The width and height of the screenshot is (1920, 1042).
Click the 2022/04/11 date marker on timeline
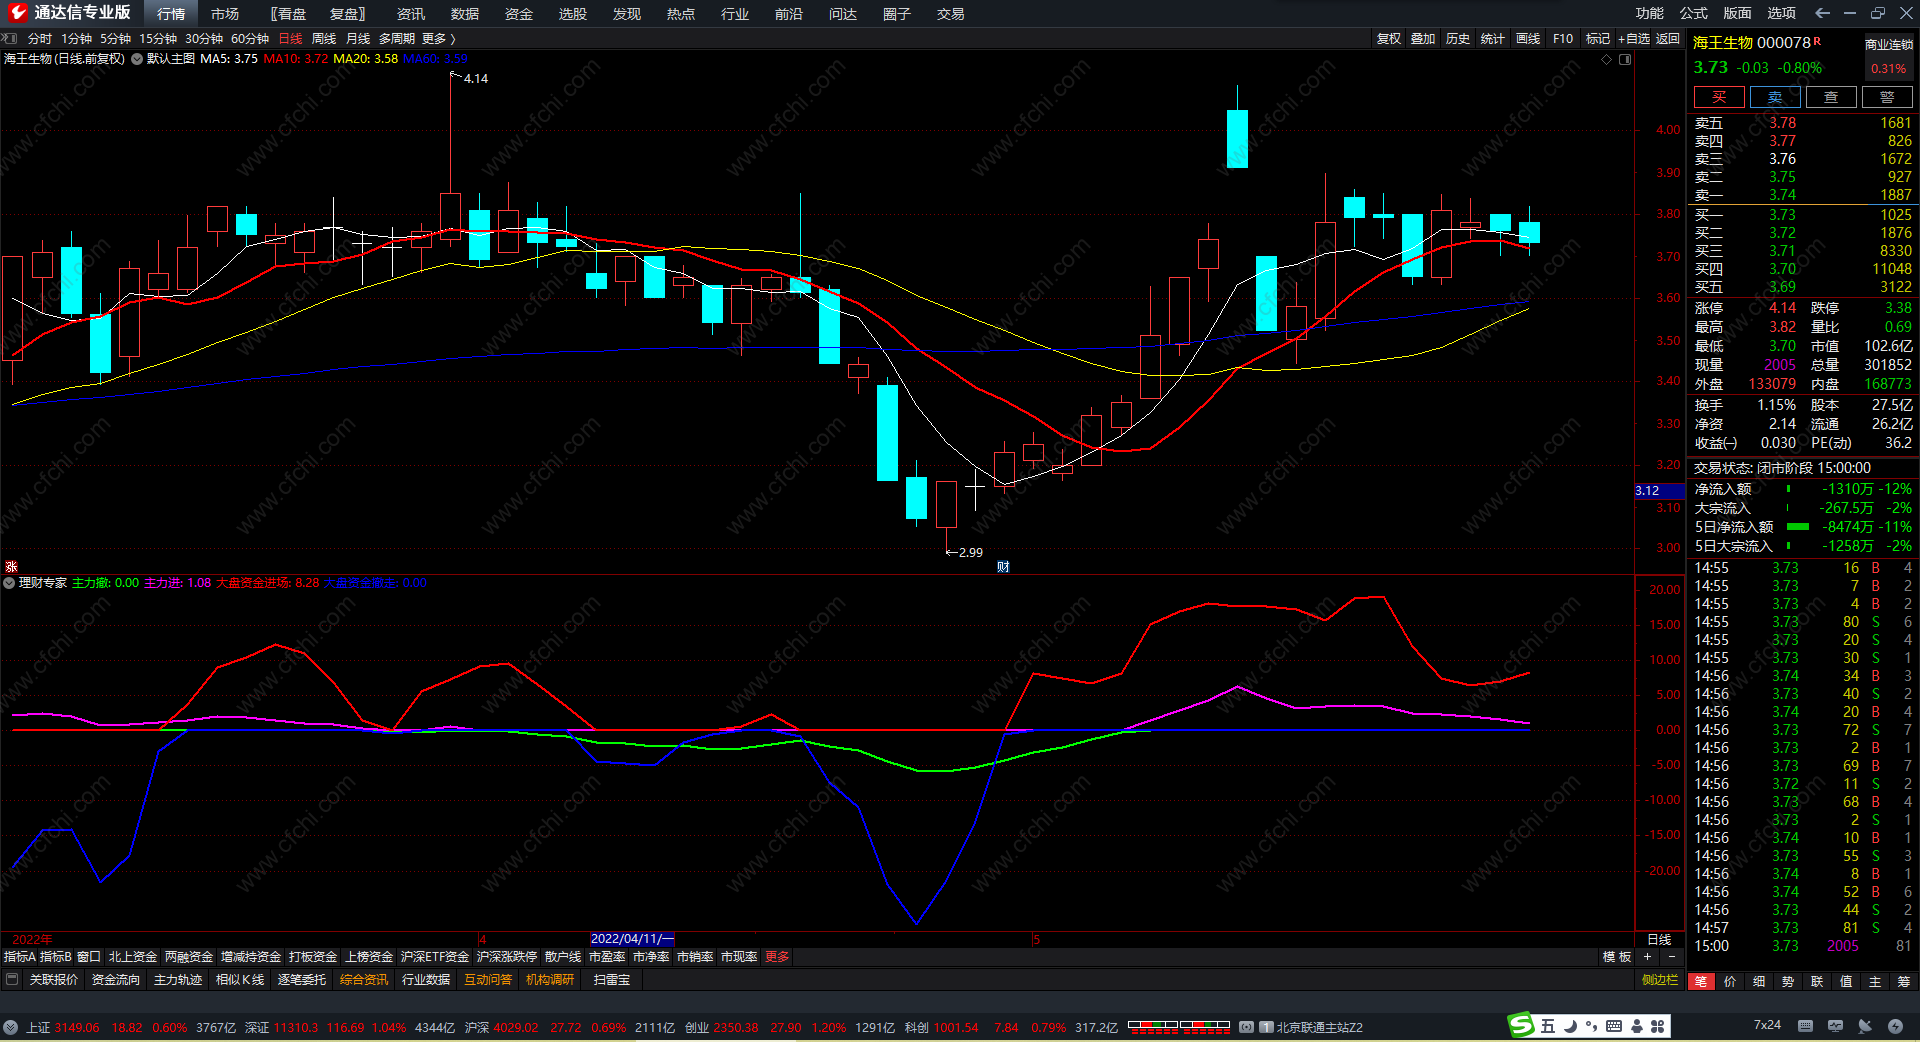632,939
